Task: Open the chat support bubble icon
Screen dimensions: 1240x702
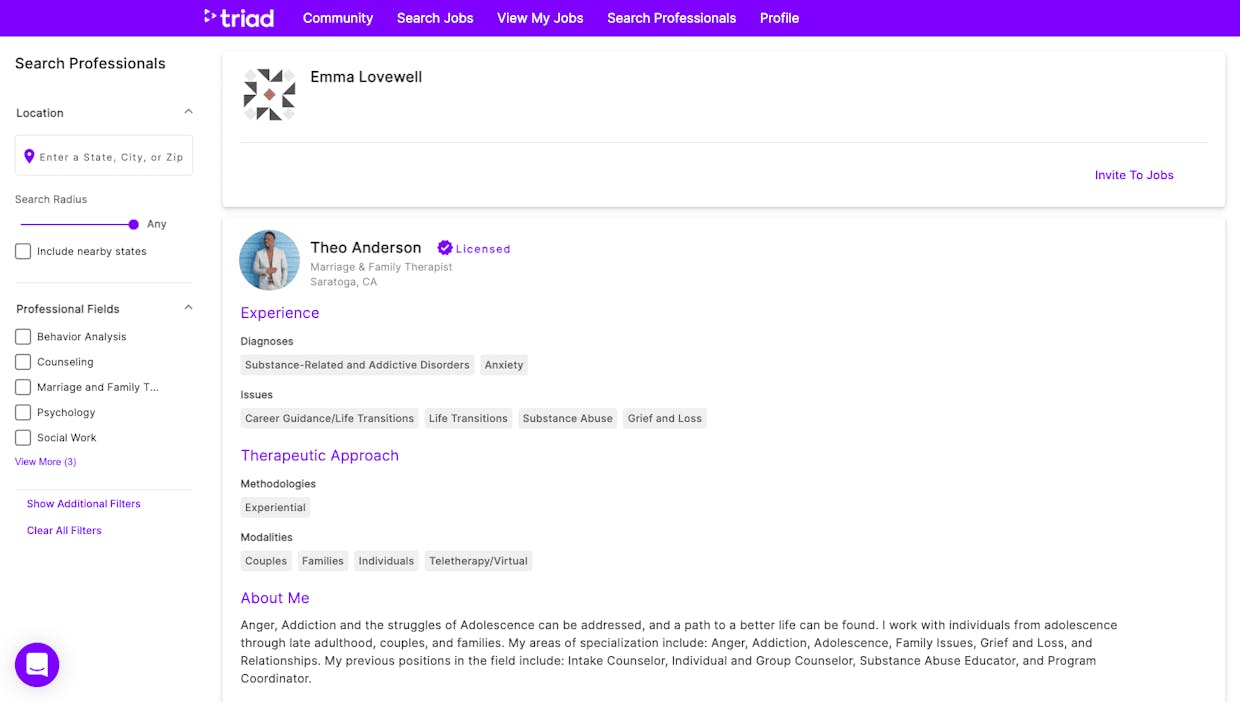Action: pyautogui.click(x=37, y=665)
